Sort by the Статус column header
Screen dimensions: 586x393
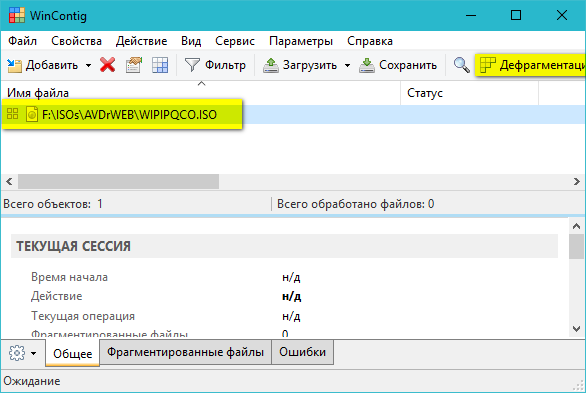[469, 93]
